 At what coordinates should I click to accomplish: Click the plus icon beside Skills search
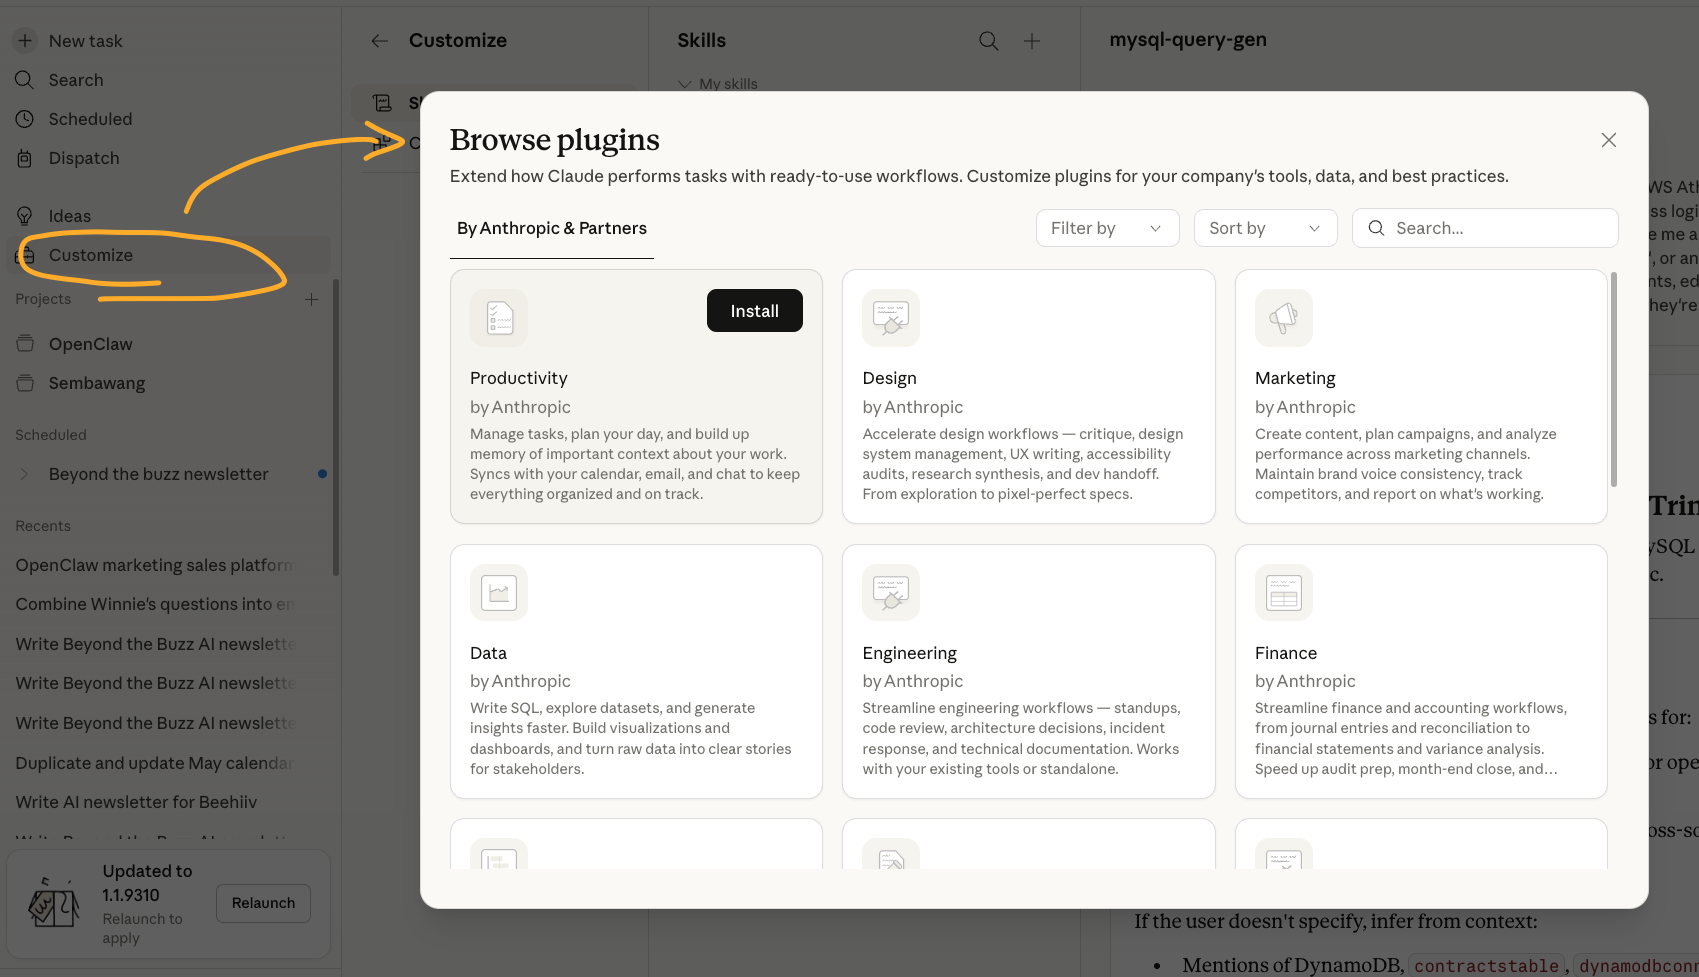click(x=1032, y=40)
